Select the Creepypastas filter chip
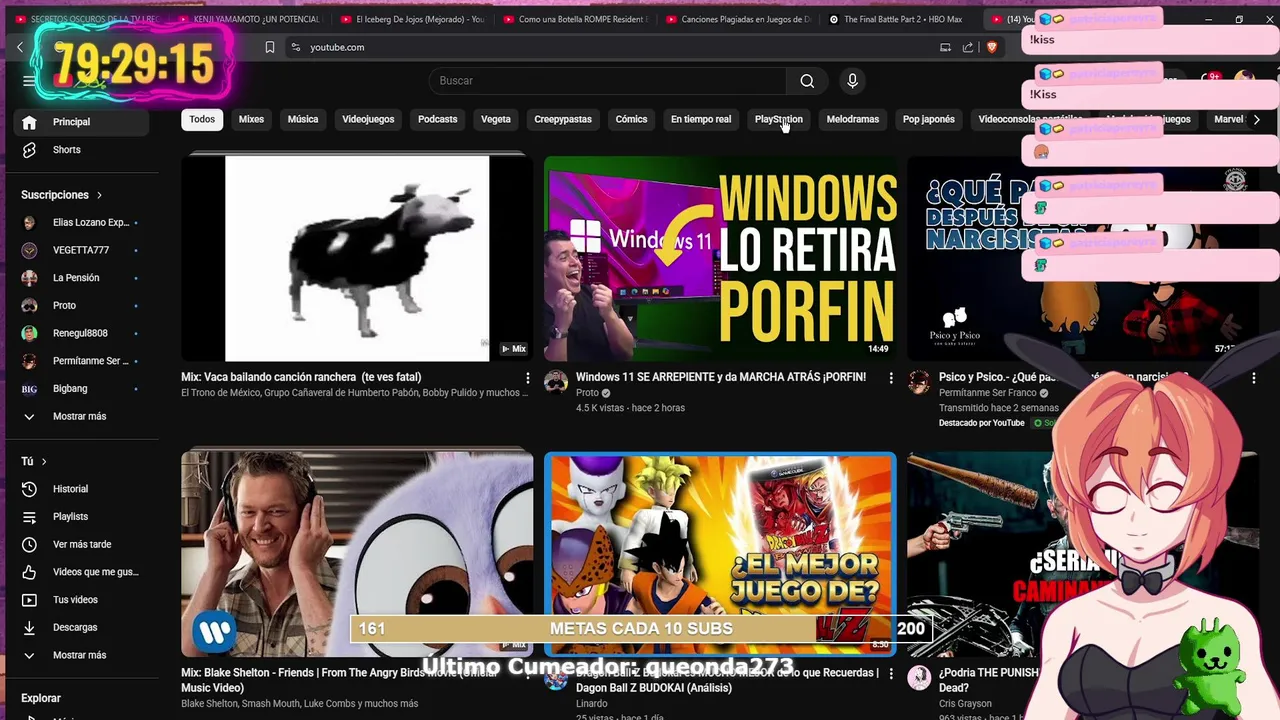The width and height of the screenshot is (1280, 720). [563, 119]
